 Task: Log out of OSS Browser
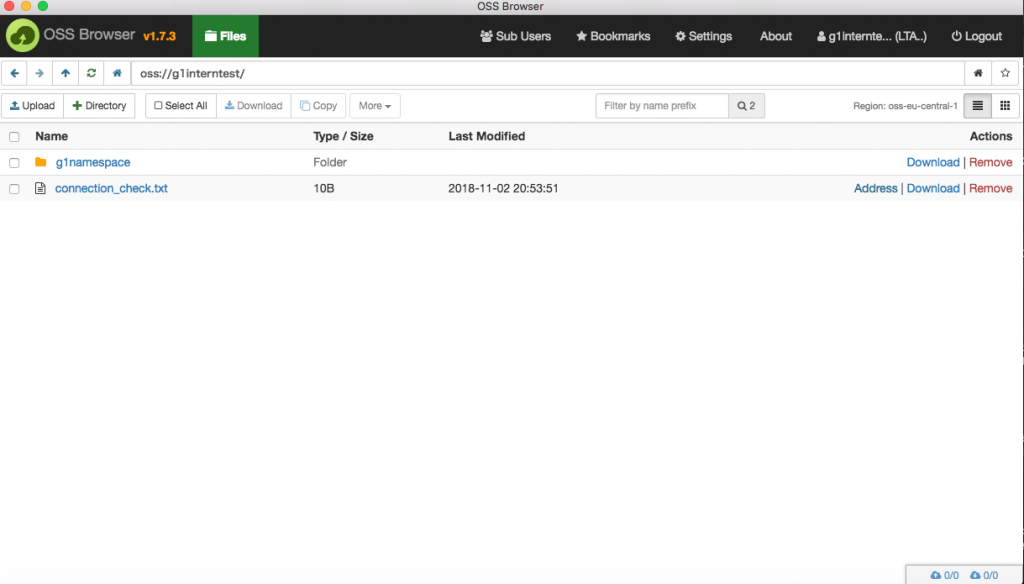(976, 36)
